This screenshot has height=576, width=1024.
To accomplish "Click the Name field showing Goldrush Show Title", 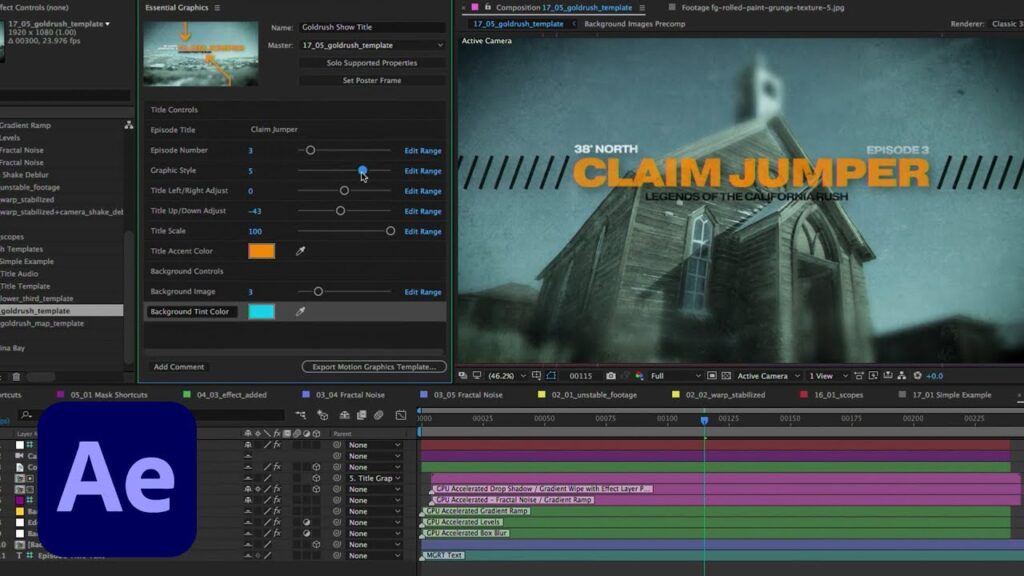I will click(372, 28).
